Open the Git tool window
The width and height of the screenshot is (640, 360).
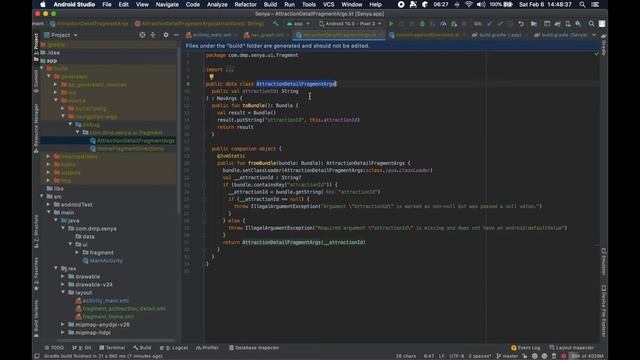[x=82, y=348]
